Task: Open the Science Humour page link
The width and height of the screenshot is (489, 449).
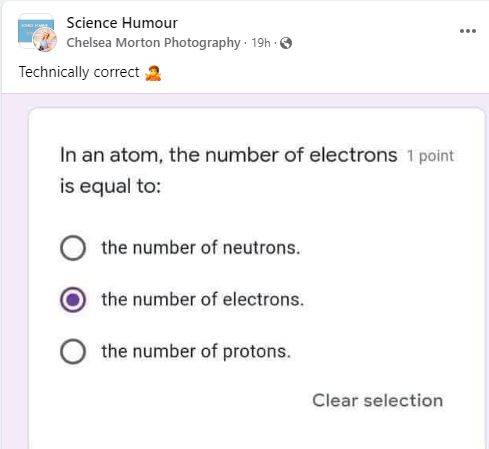Action: pos(122,23)
